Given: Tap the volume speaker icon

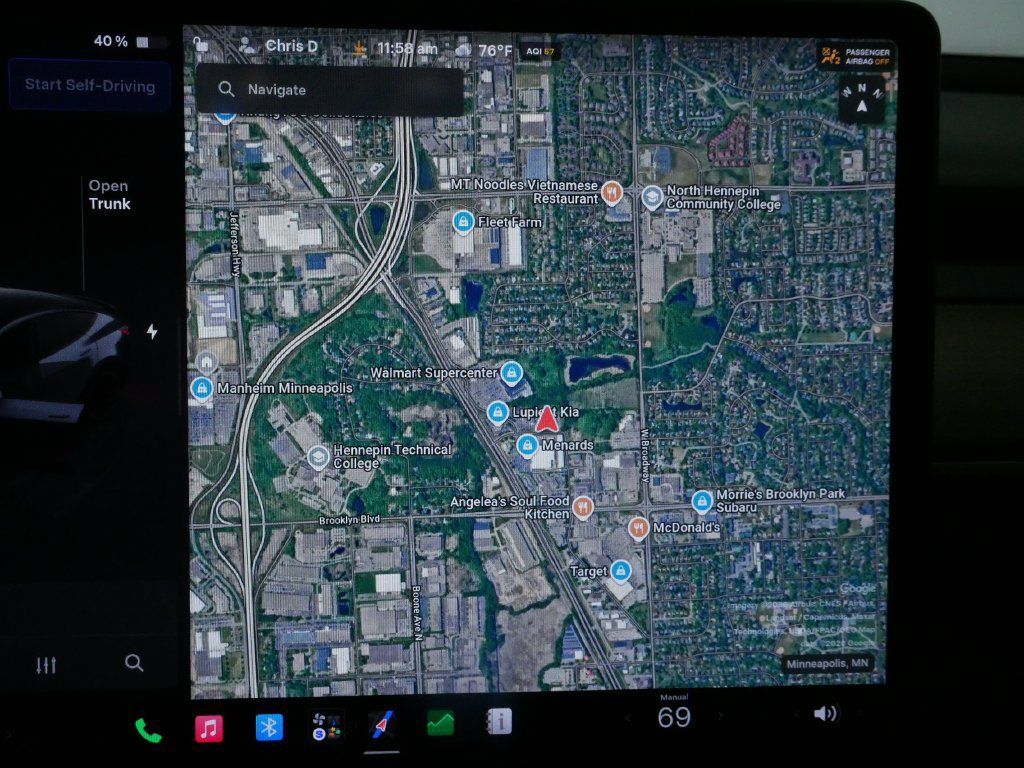Looking at the screenshot, I should [x=825, y=713].
